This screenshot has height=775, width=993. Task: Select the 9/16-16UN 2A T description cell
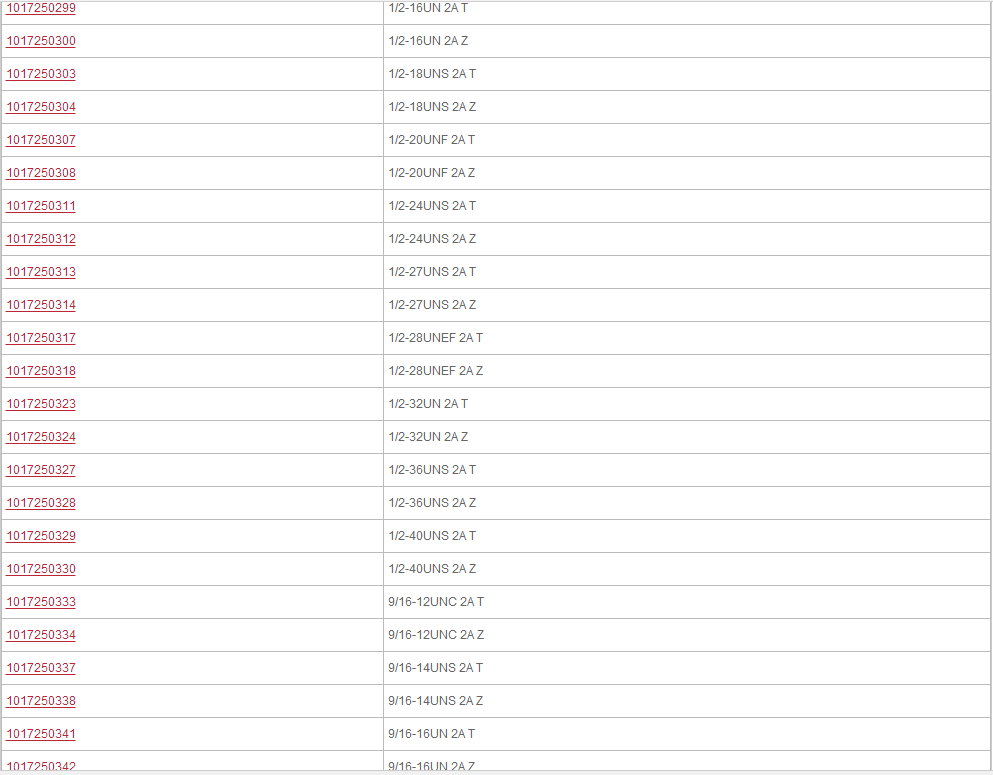tap(432, 734)
